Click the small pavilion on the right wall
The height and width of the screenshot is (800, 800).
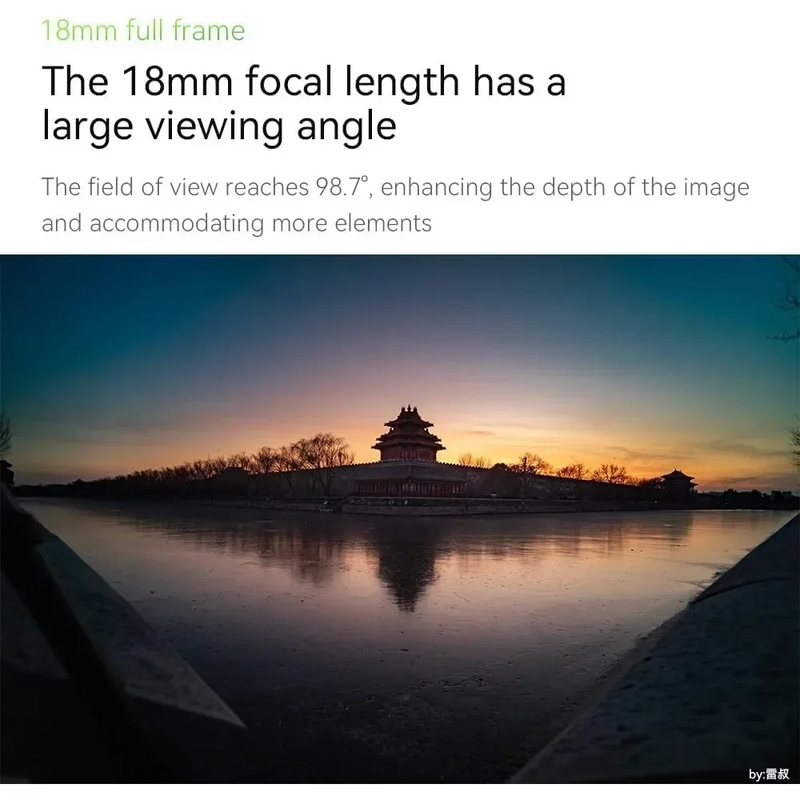[678, 481]
